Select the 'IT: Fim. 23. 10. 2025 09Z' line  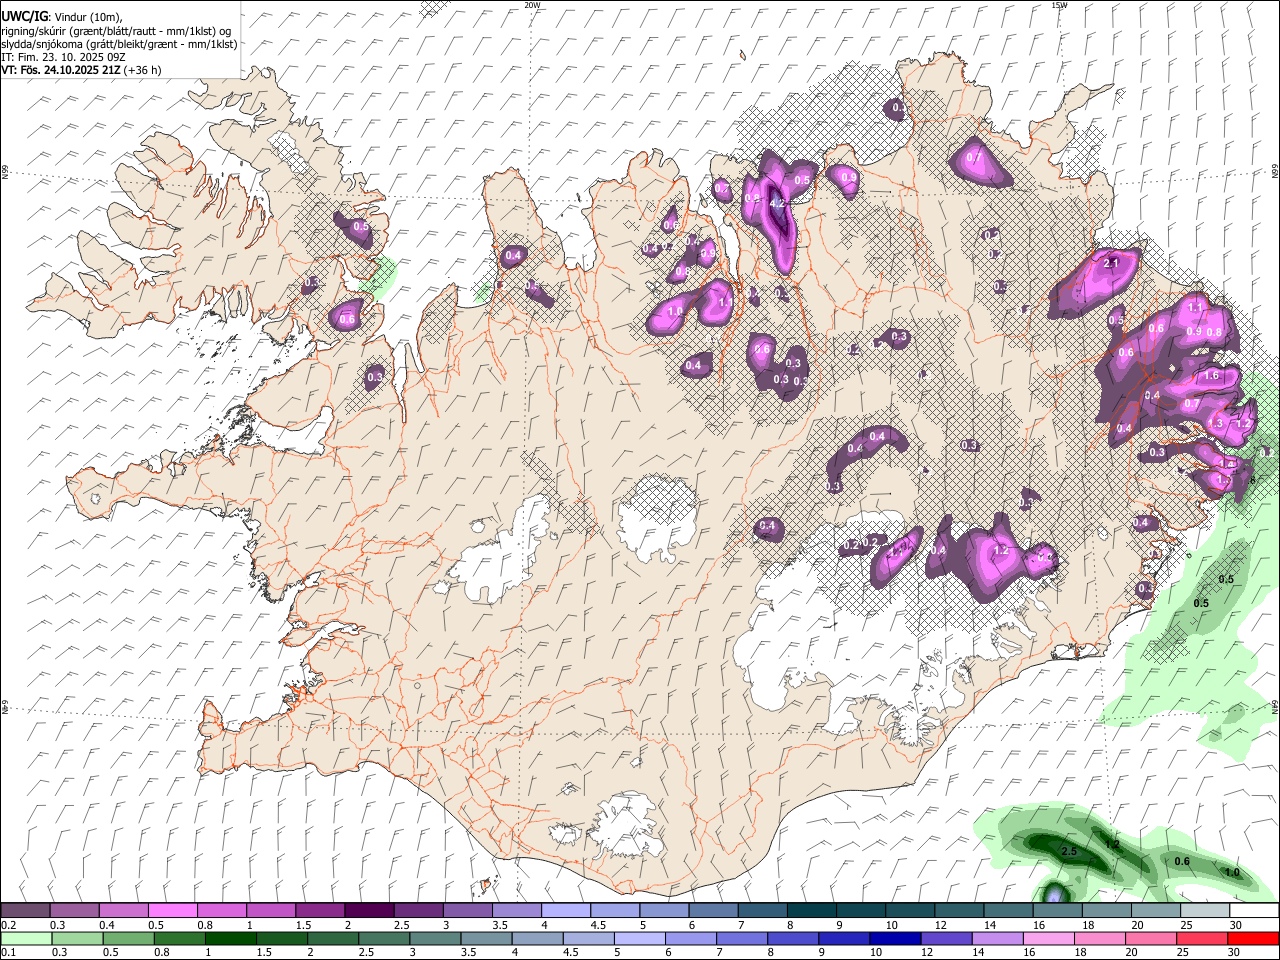point(63,57)
